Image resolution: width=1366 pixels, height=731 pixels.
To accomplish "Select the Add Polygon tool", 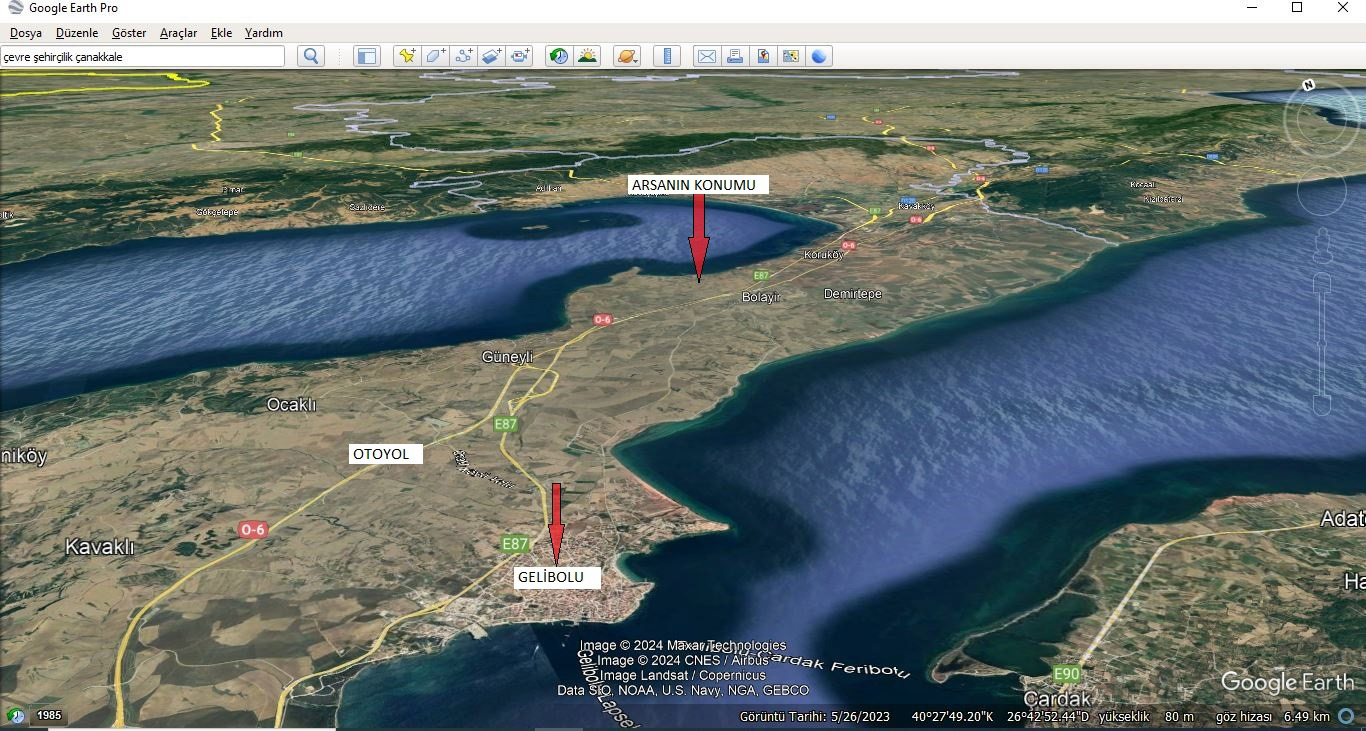I will click(435, 57).
